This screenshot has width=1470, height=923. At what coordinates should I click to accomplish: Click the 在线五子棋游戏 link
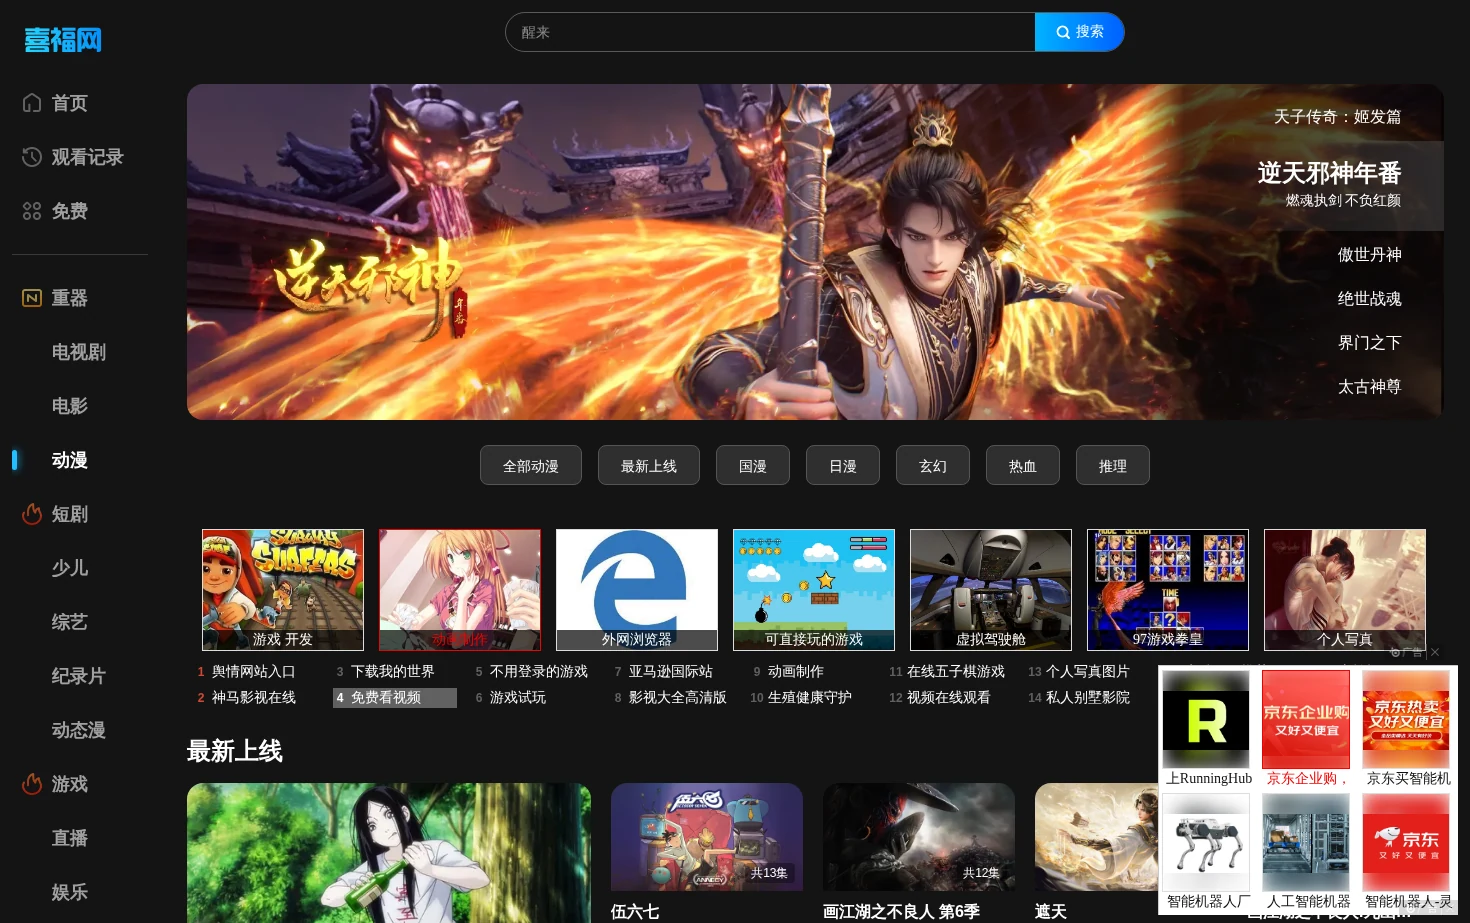pos(956,672)
